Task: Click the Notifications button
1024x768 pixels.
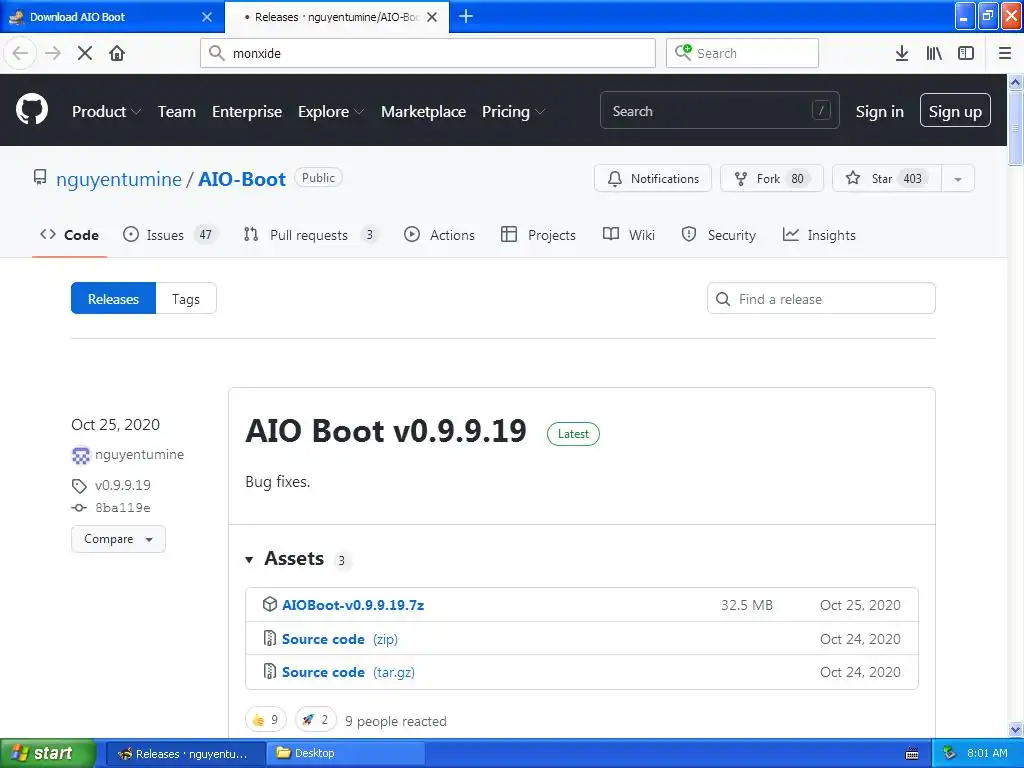Action: [652, 179]
